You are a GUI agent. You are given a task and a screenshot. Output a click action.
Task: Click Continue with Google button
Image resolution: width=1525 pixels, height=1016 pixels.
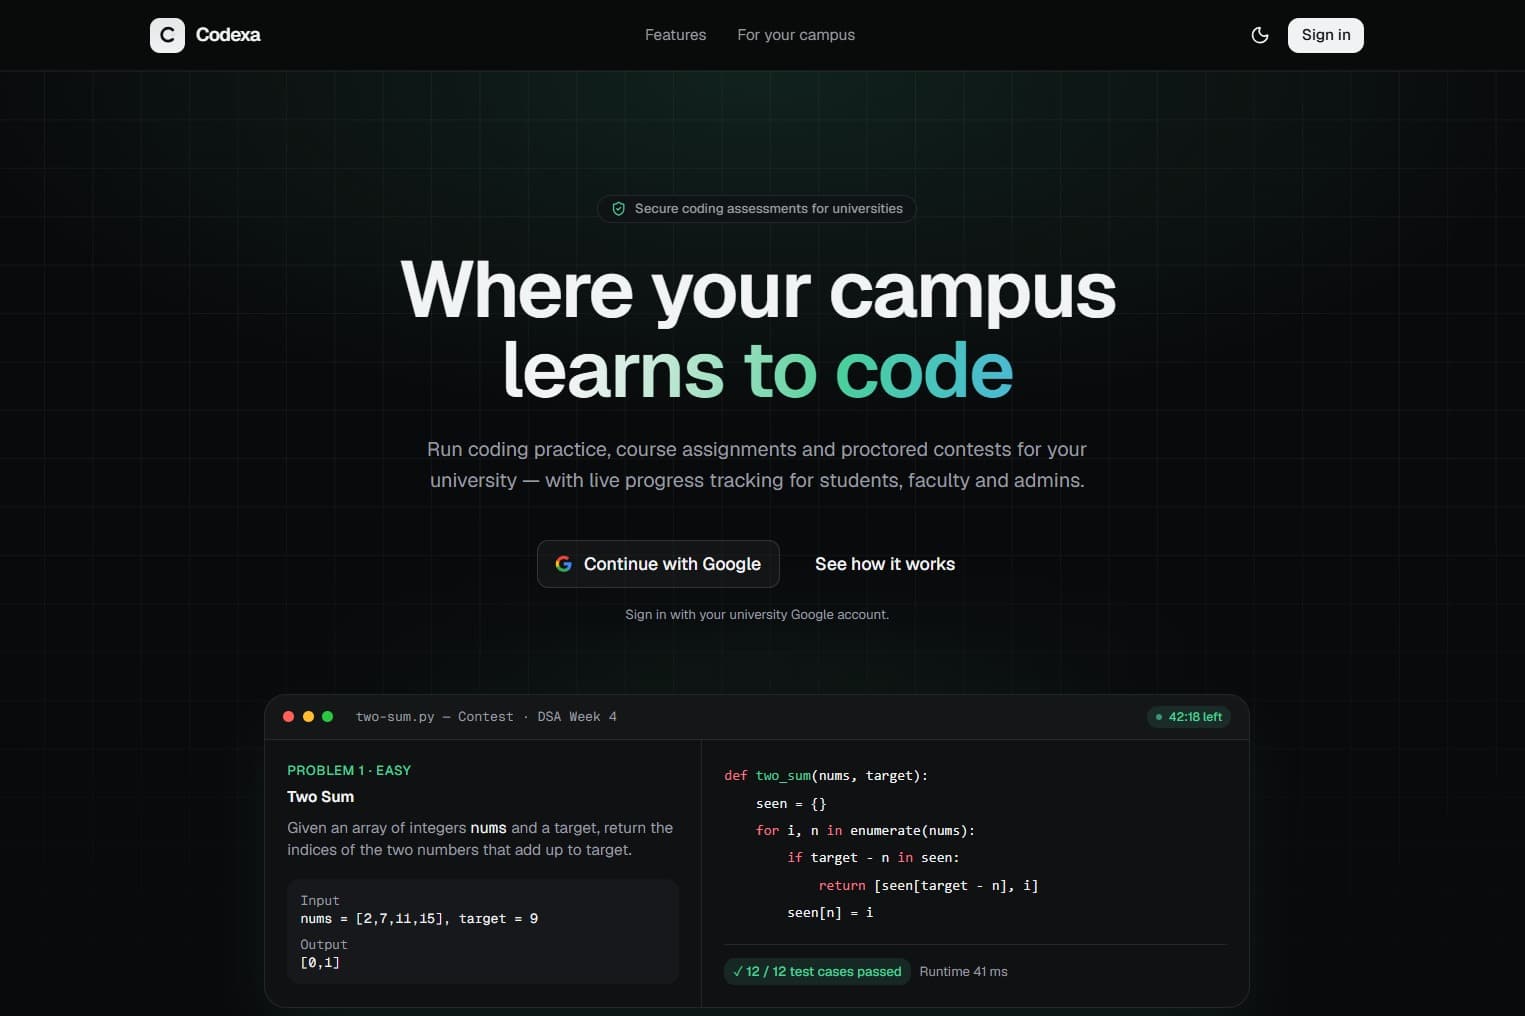[658, 564]
